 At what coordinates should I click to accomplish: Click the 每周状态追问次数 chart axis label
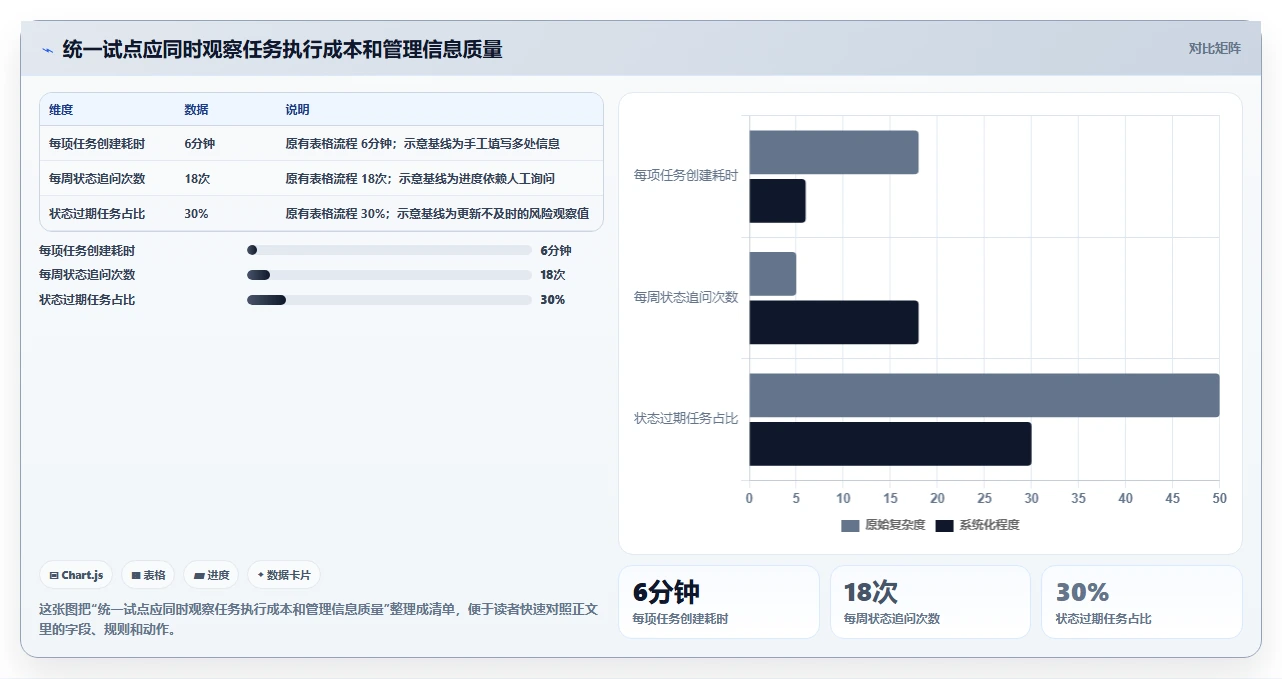pos(686,298)
